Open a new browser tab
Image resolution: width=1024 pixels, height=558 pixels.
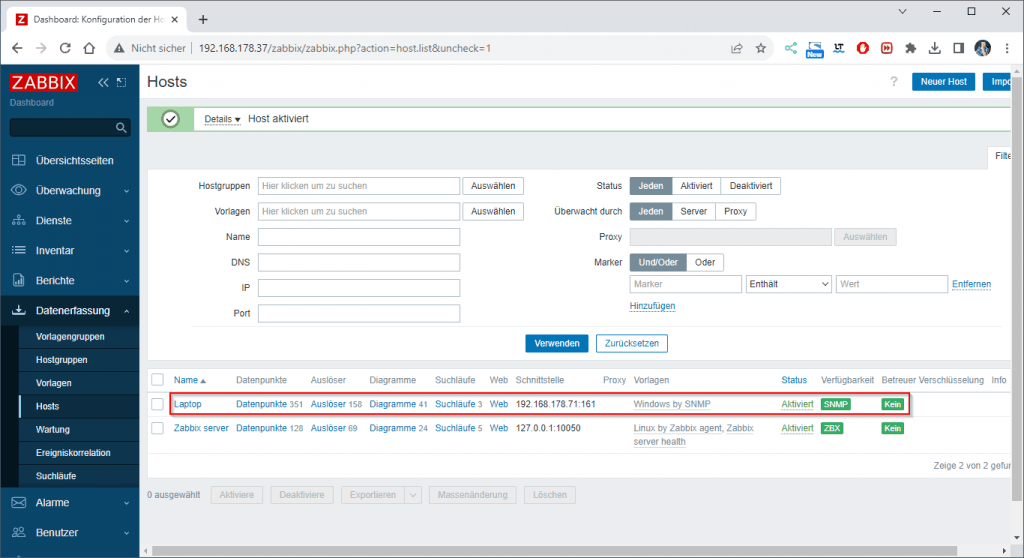(x=203, y=20)
